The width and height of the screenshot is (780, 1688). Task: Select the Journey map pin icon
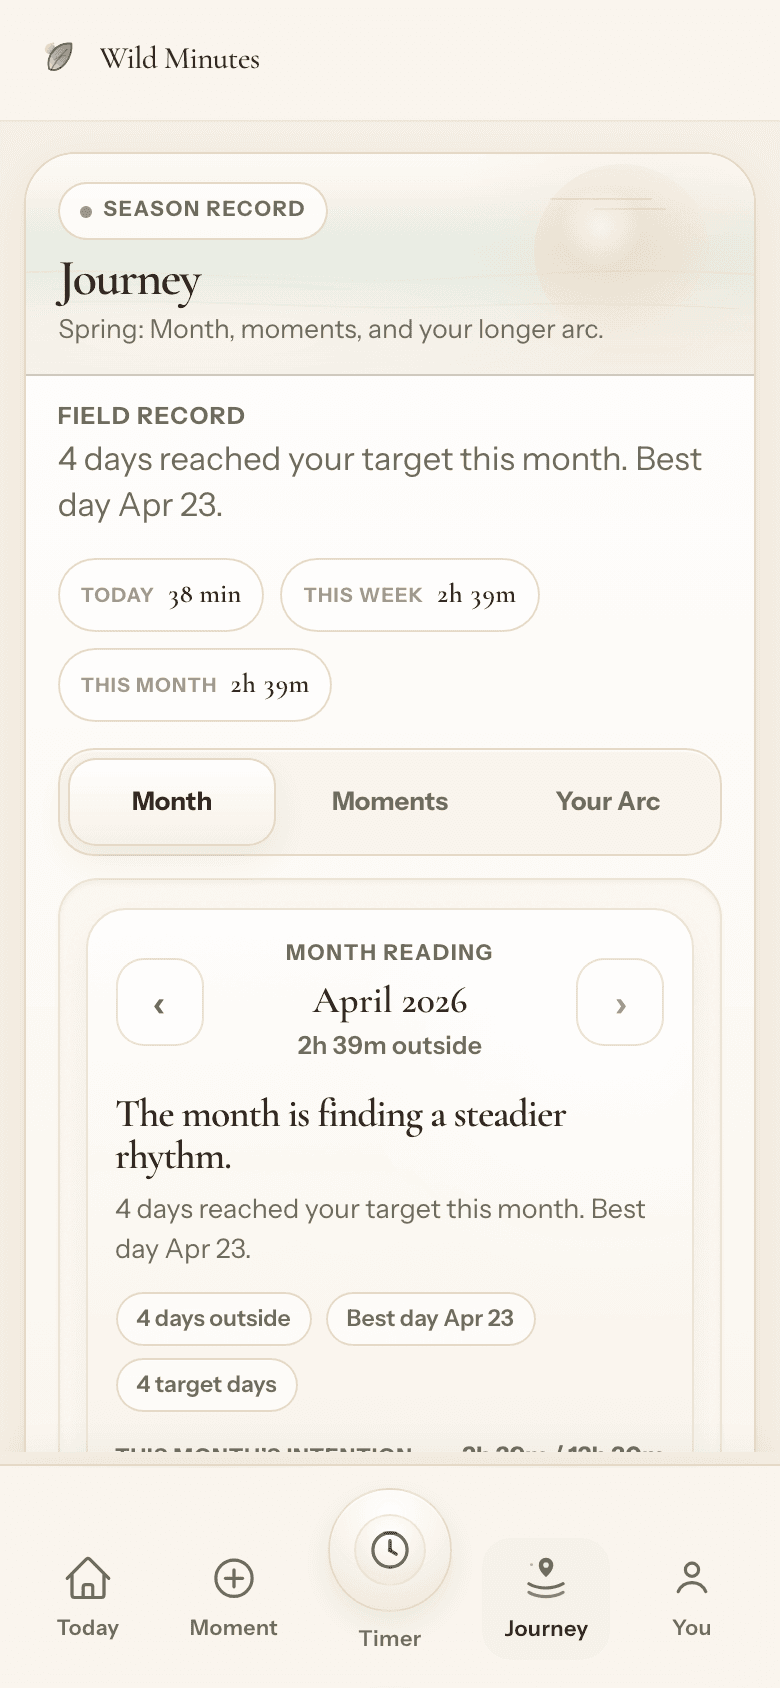tap(546, 1576)
